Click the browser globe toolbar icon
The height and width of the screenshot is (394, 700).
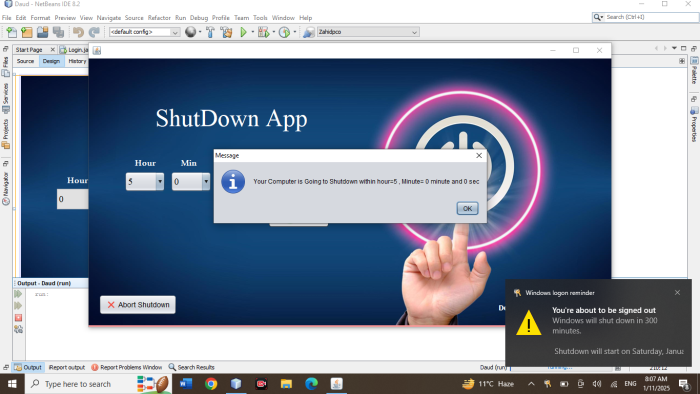[190, 32]
